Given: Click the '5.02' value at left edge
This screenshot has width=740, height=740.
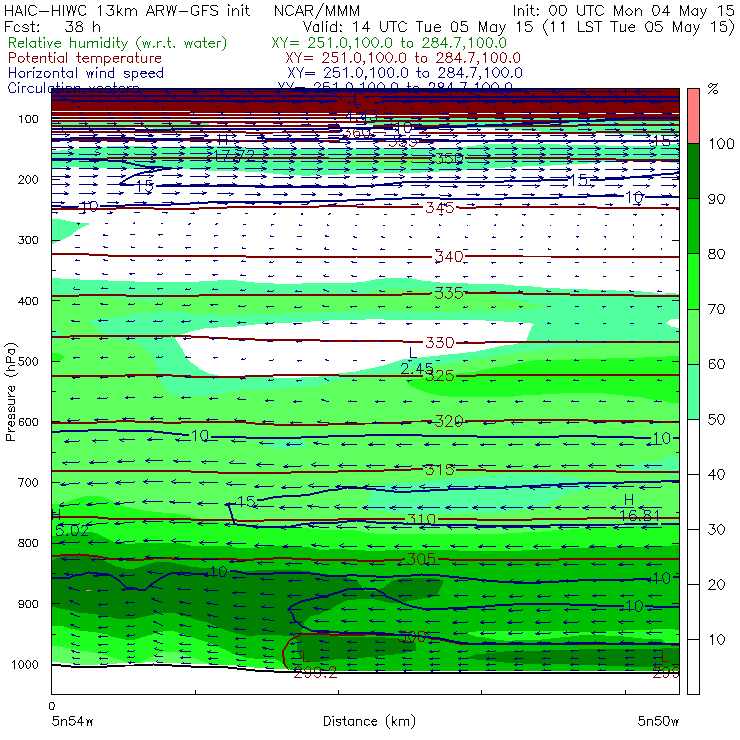Looking at the screenshot, I should click(x=72, y=530).
